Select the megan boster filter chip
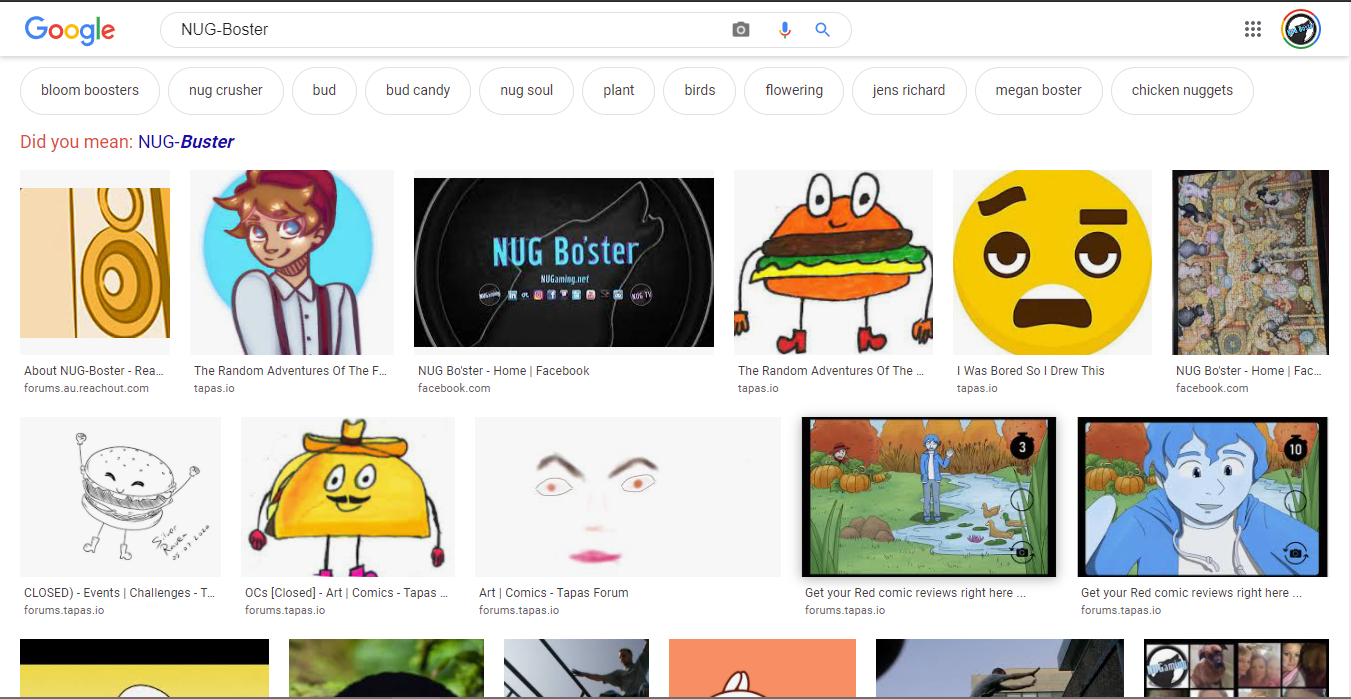1351x699 pixels. (x=1038, y=90)
